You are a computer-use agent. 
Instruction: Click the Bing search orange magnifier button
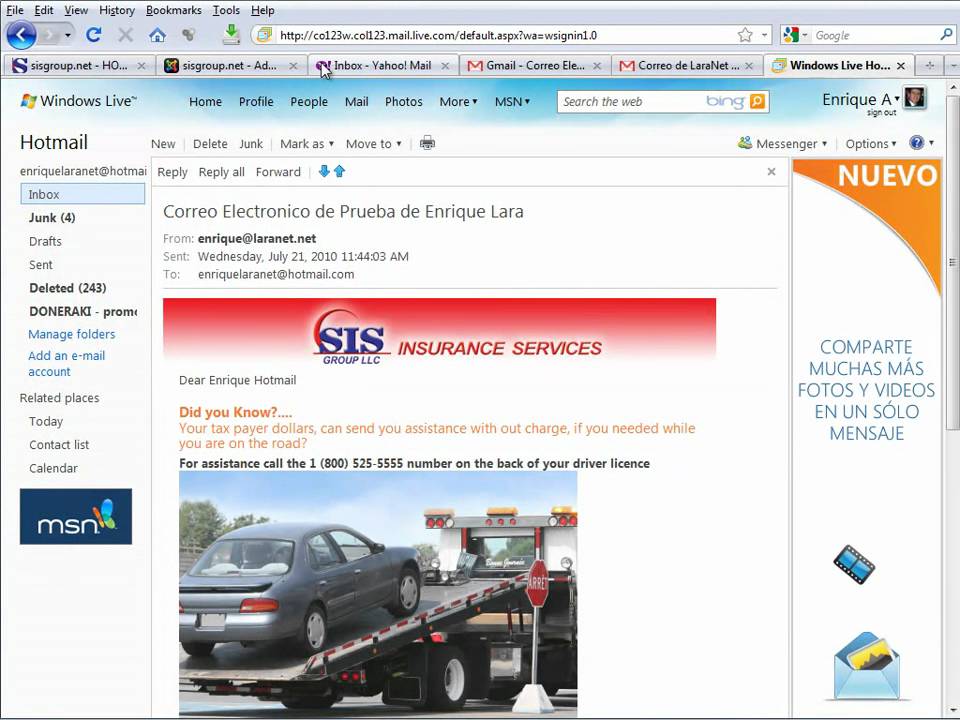(757, 101)
